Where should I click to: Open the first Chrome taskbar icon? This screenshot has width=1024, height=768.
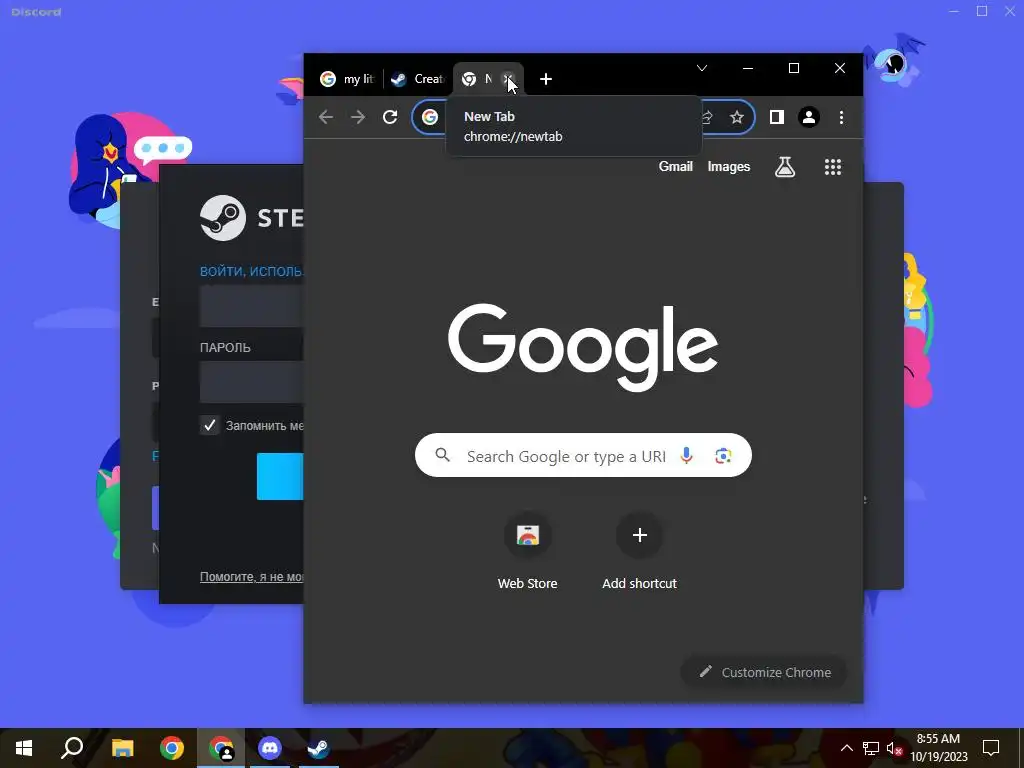click(172, 748)
